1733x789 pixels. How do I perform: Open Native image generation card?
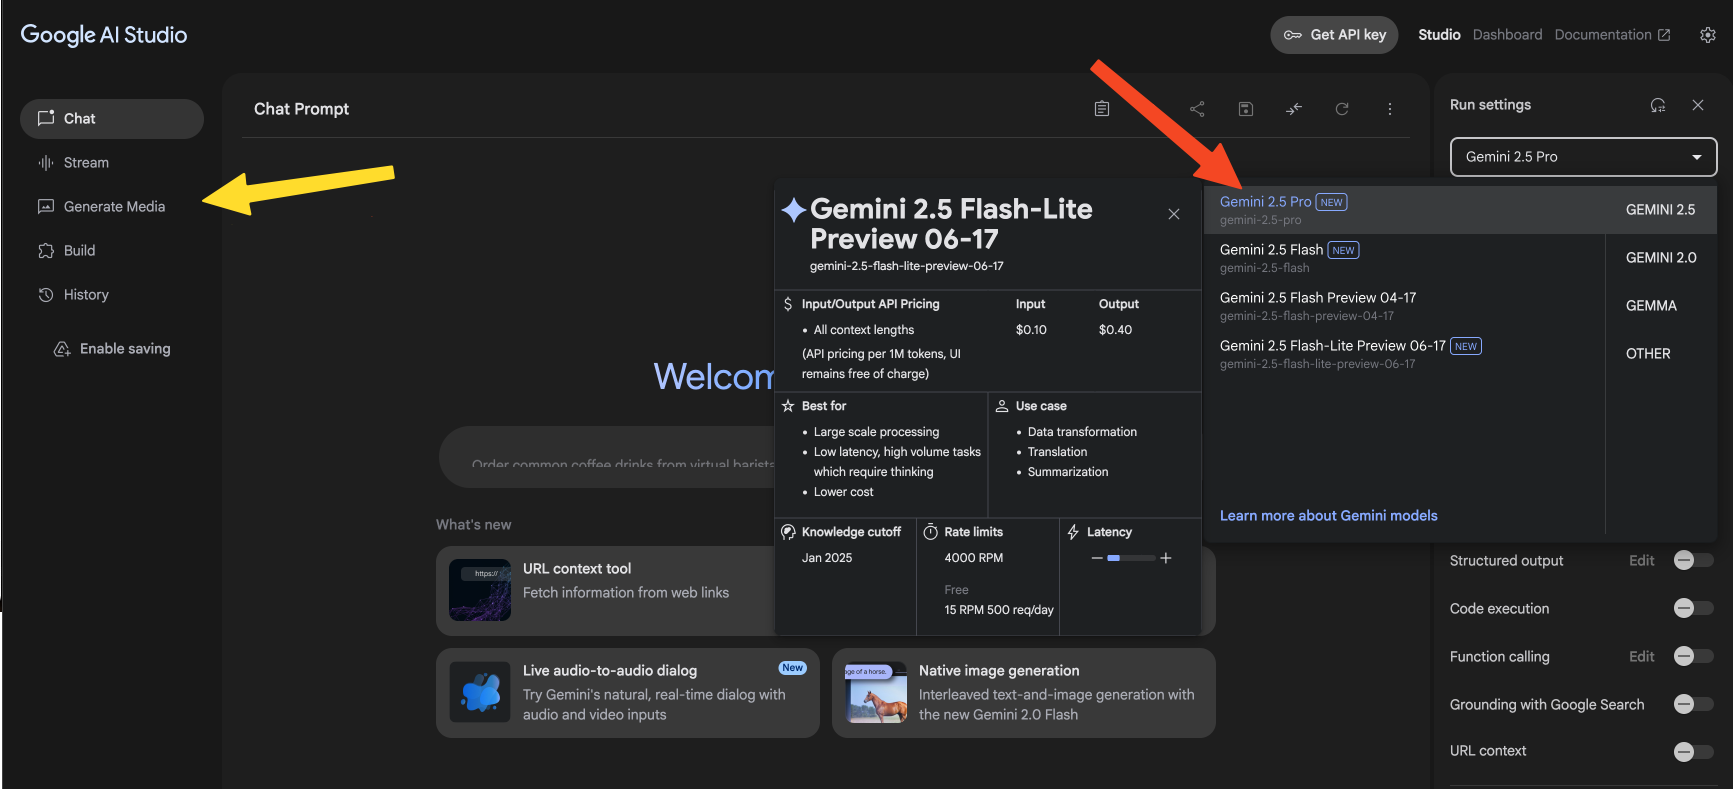tap(1024, 693)
